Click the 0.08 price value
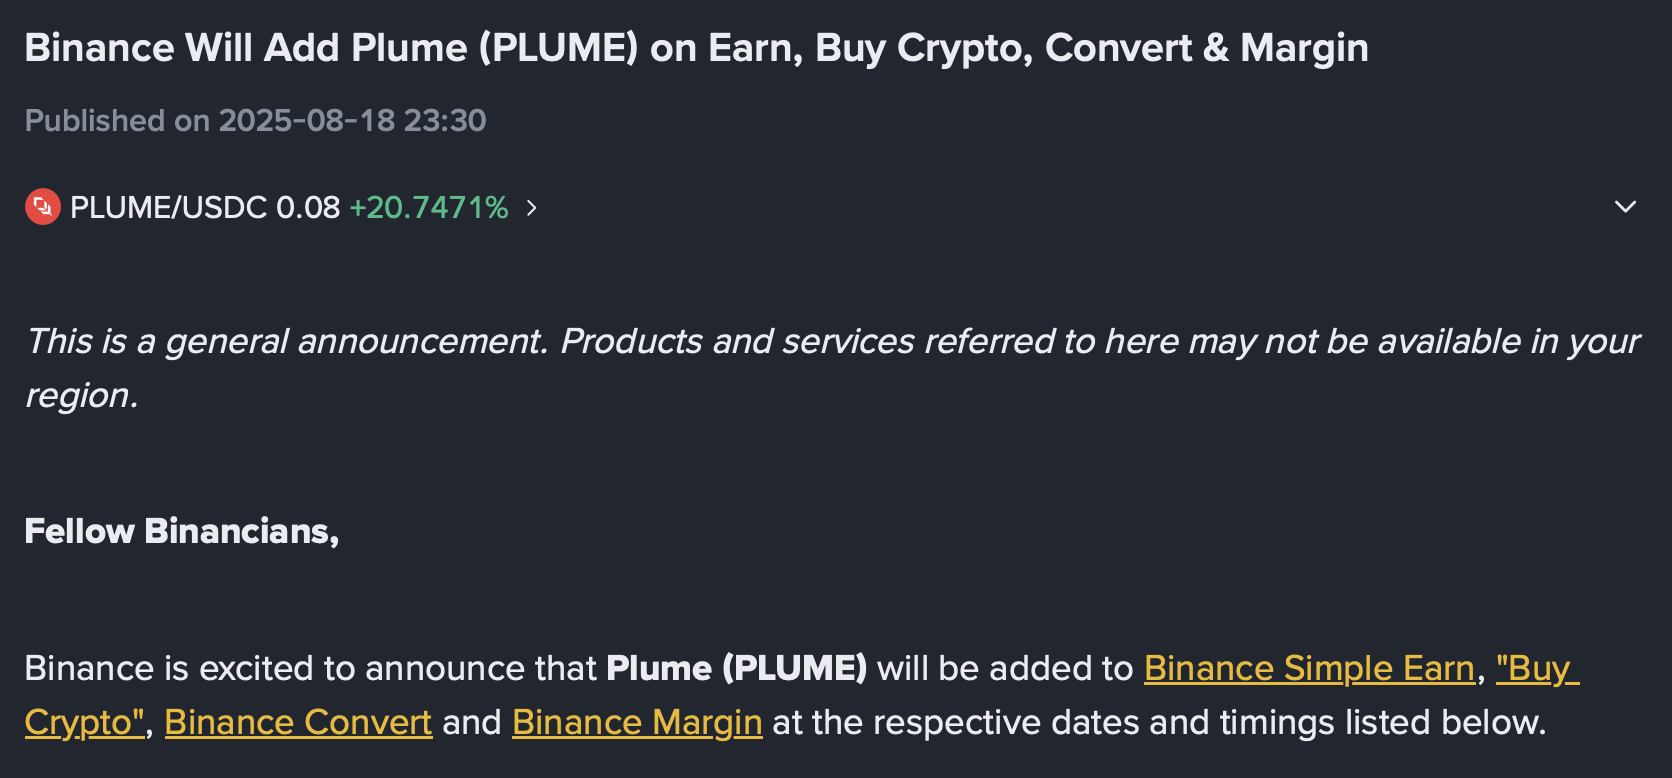Viewport: 1672px width, 778px height. 308,207
